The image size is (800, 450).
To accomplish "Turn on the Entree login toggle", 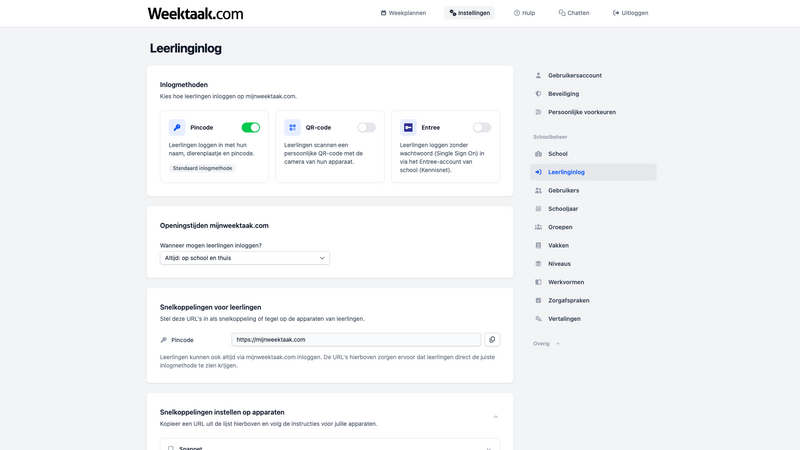I will point(482,128).
